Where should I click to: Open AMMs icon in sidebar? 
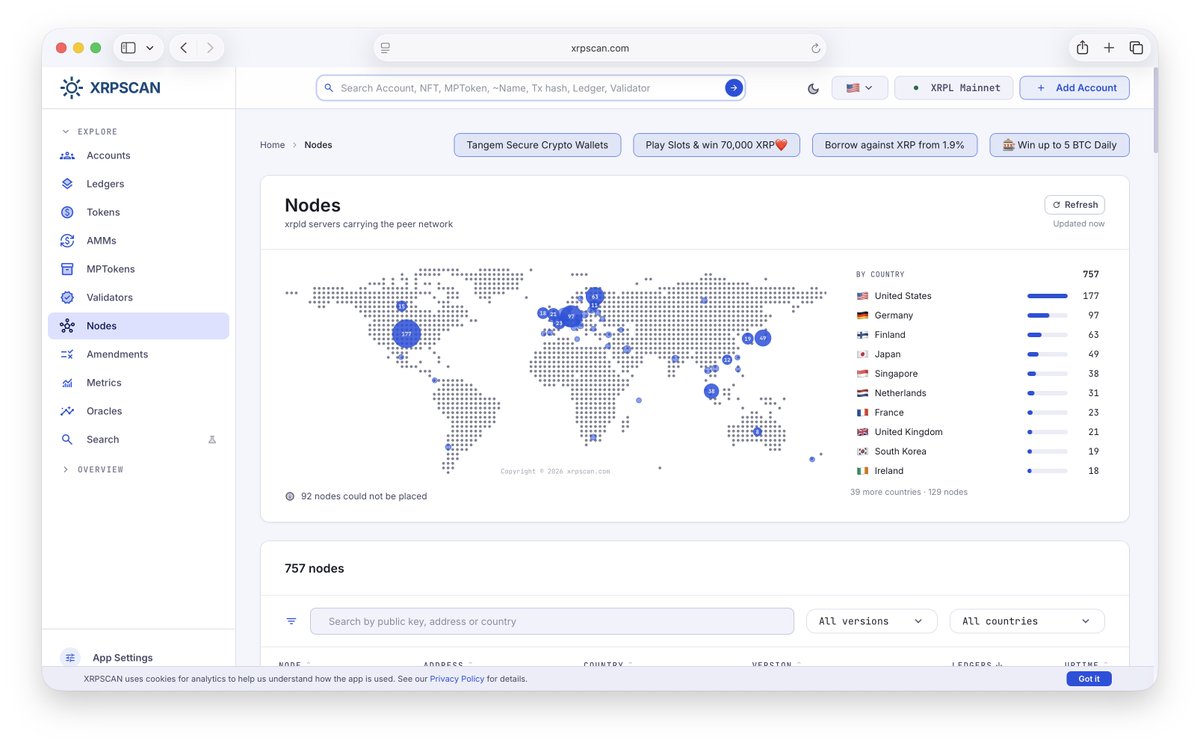coord(67,241)
